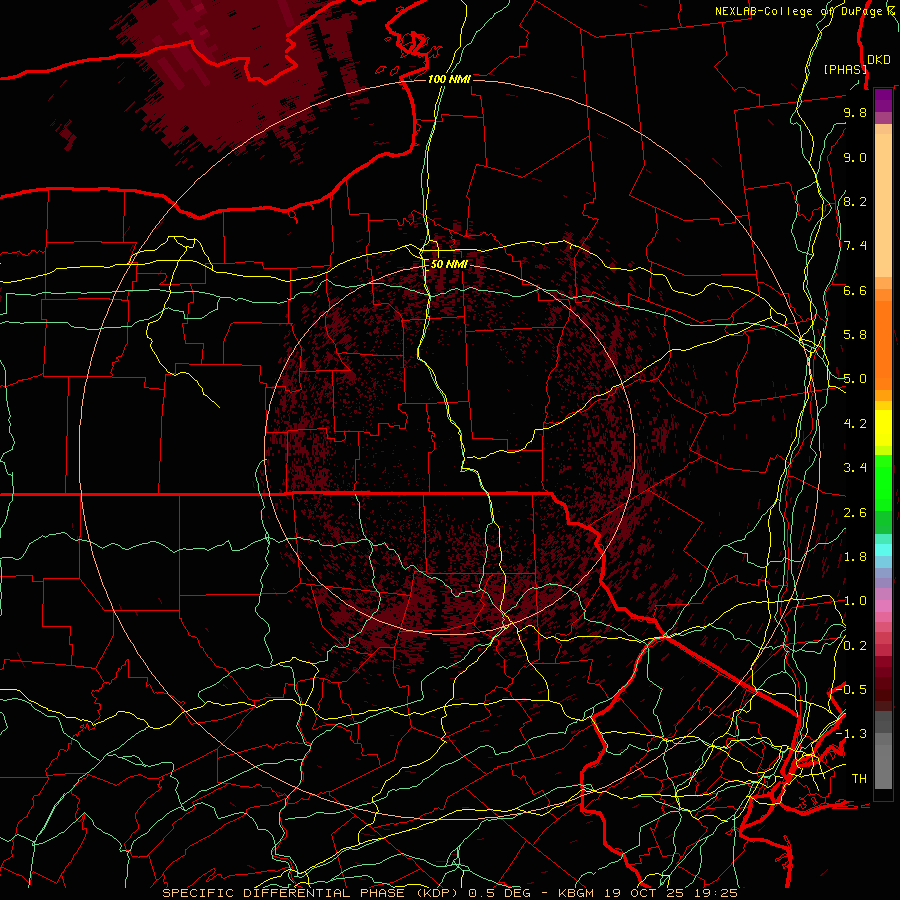900x900 pixels.
Task: Click the TH label at the scale bottom
Action: (x=859, y=779)
